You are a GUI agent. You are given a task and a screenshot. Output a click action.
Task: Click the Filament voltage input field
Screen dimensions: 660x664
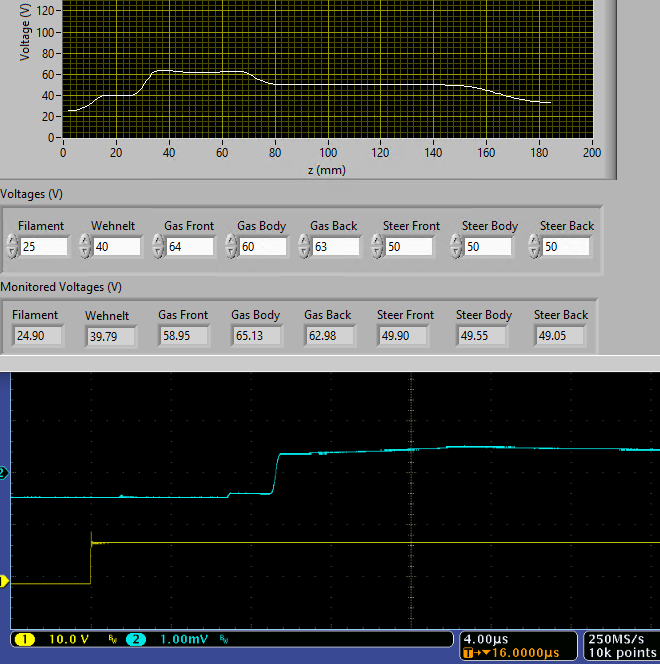(x=44, y=247)
